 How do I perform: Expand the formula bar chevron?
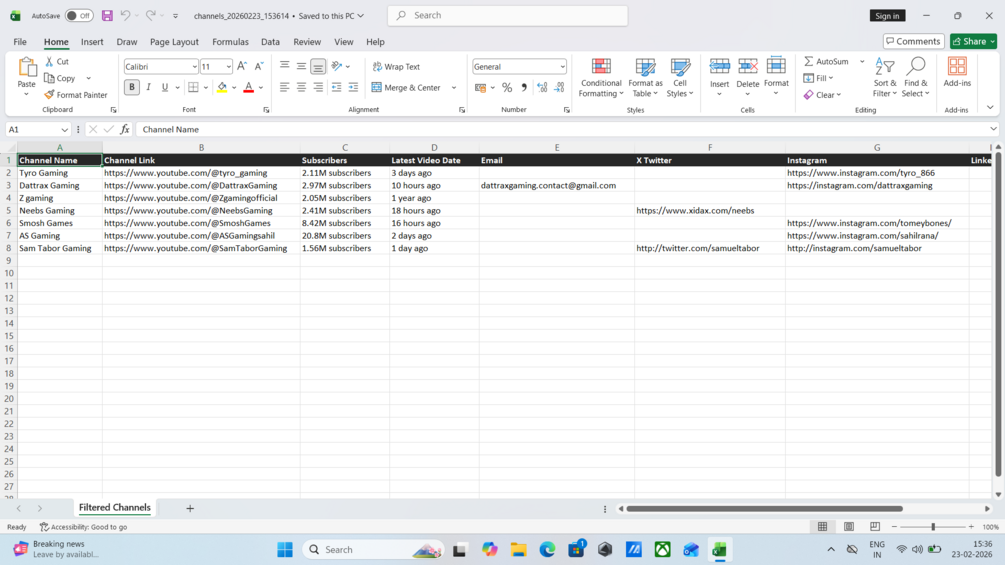993,129
